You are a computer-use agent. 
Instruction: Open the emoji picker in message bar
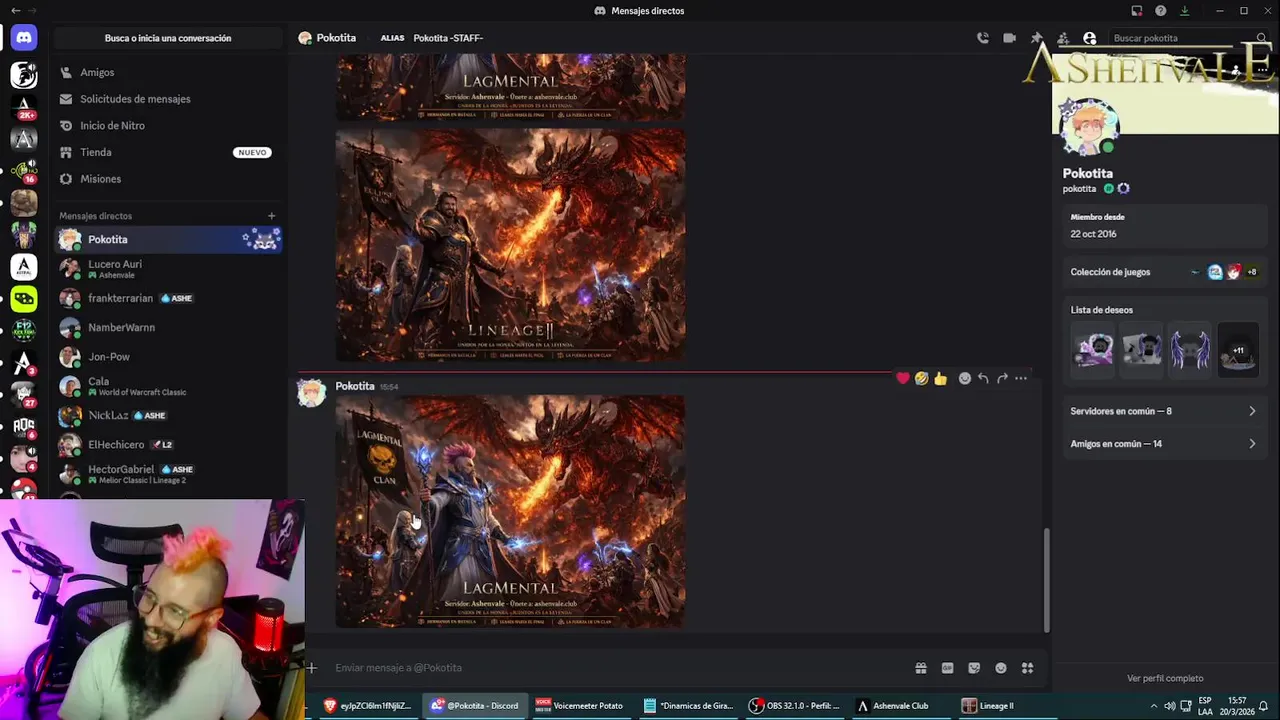point(1001,668)
